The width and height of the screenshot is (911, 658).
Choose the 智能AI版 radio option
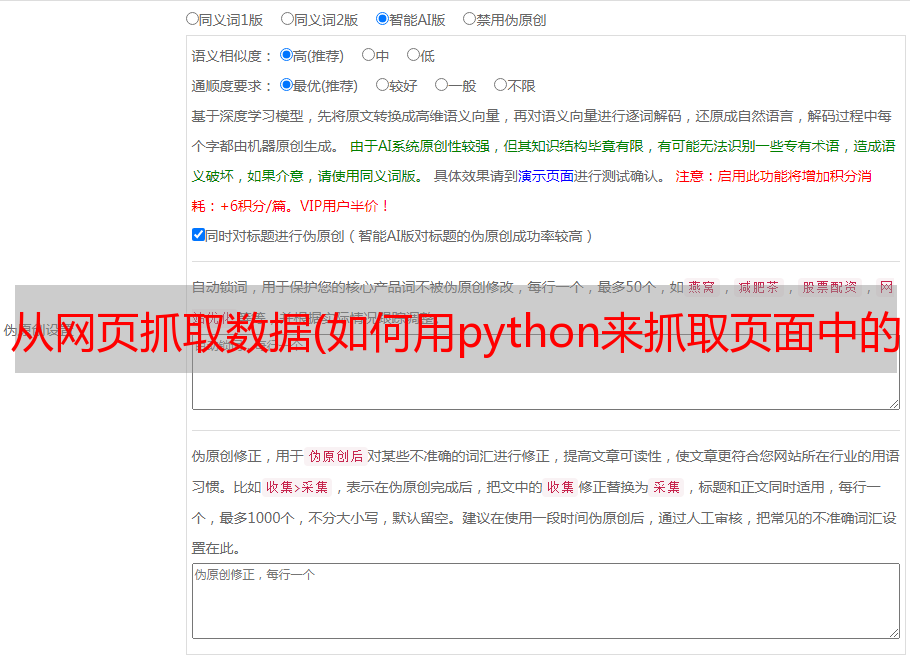pos(382,19)
